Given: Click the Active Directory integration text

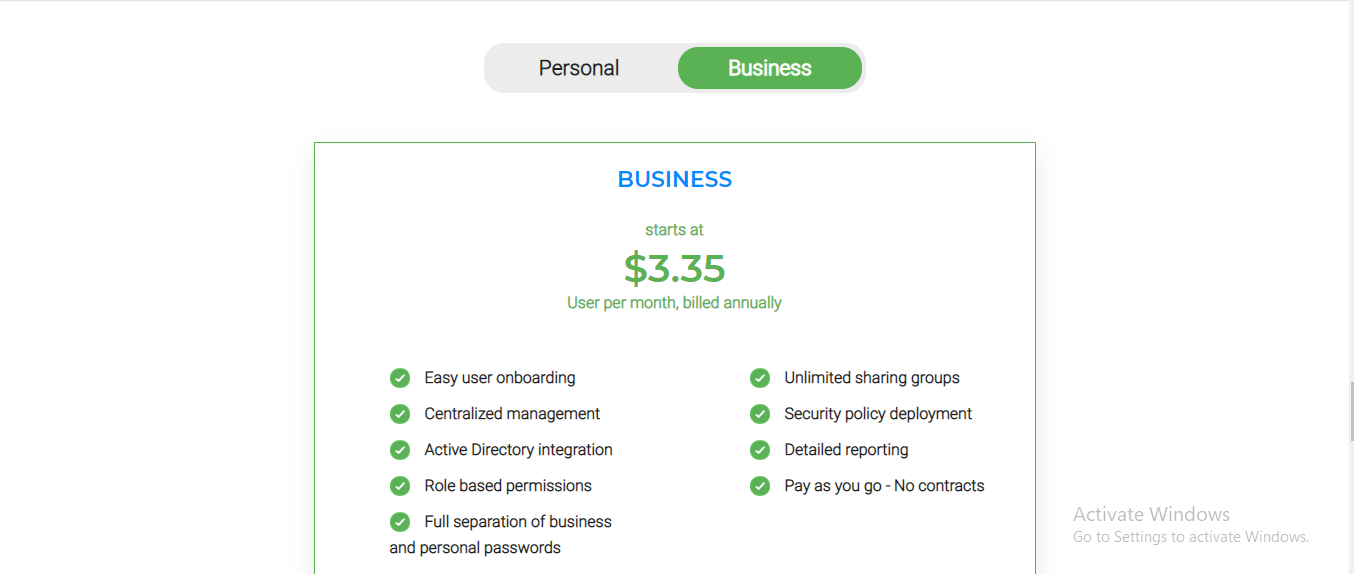Looking at the screenshot, I should (x=518, y=450).
